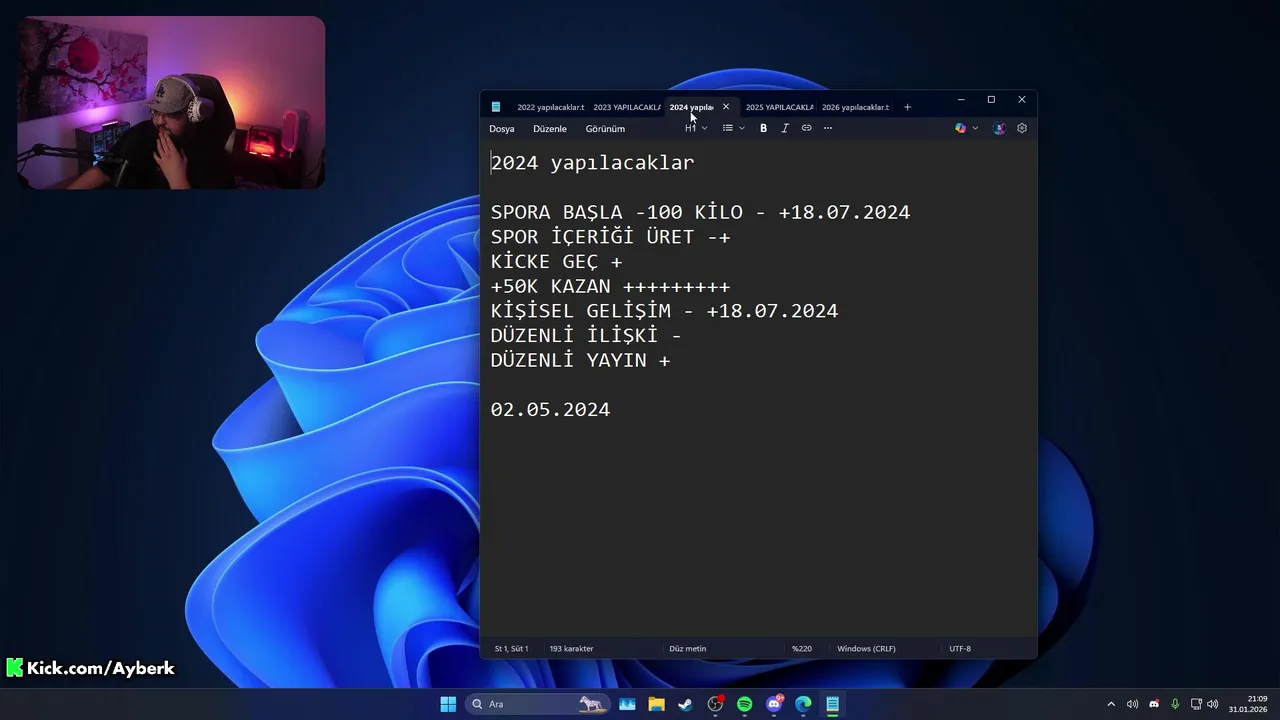Click the line SPORA BAŞLA -100 KİLO
1280x720 pixels.
(x=700, y=212)
